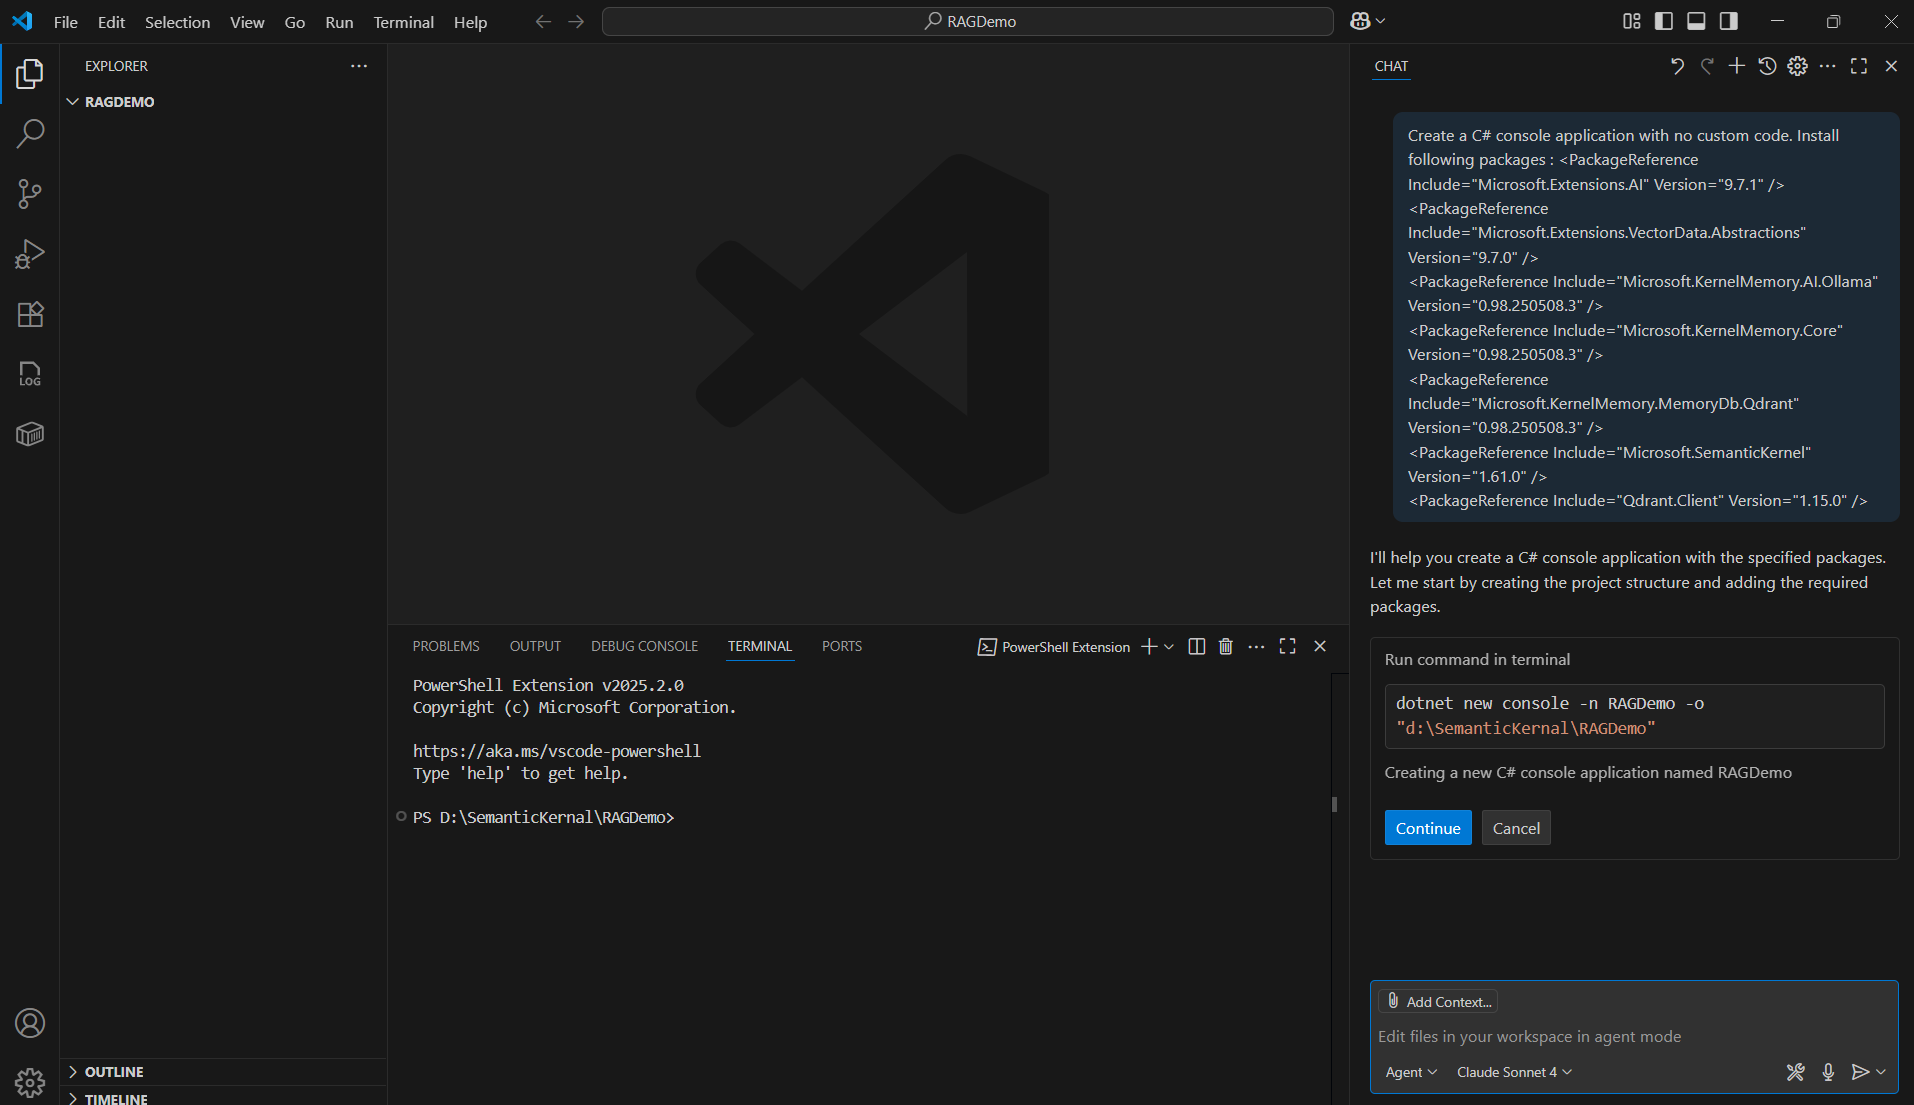Kill terminal with trash icon
The height and width of the screenshot is (1105, 1914).
coord(1226,647)
